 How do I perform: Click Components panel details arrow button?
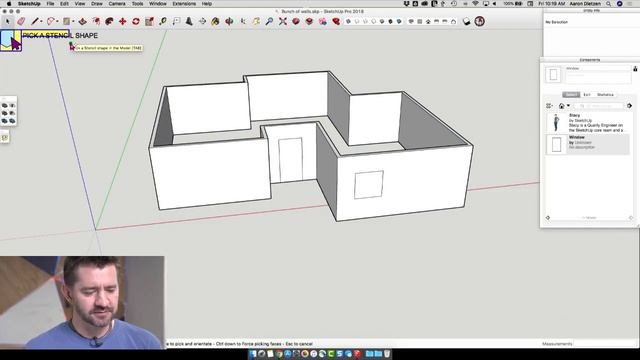coord(629,106)
